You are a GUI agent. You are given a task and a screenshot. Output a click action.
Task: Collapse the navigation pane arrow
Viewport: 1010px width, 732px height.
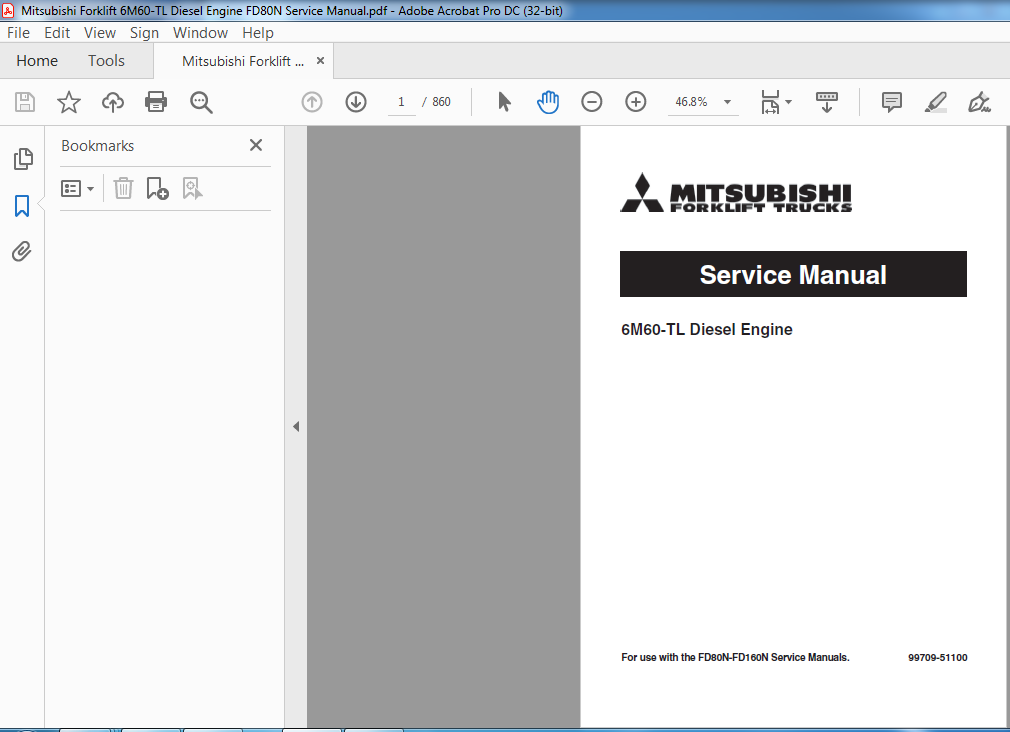[296, 427]
